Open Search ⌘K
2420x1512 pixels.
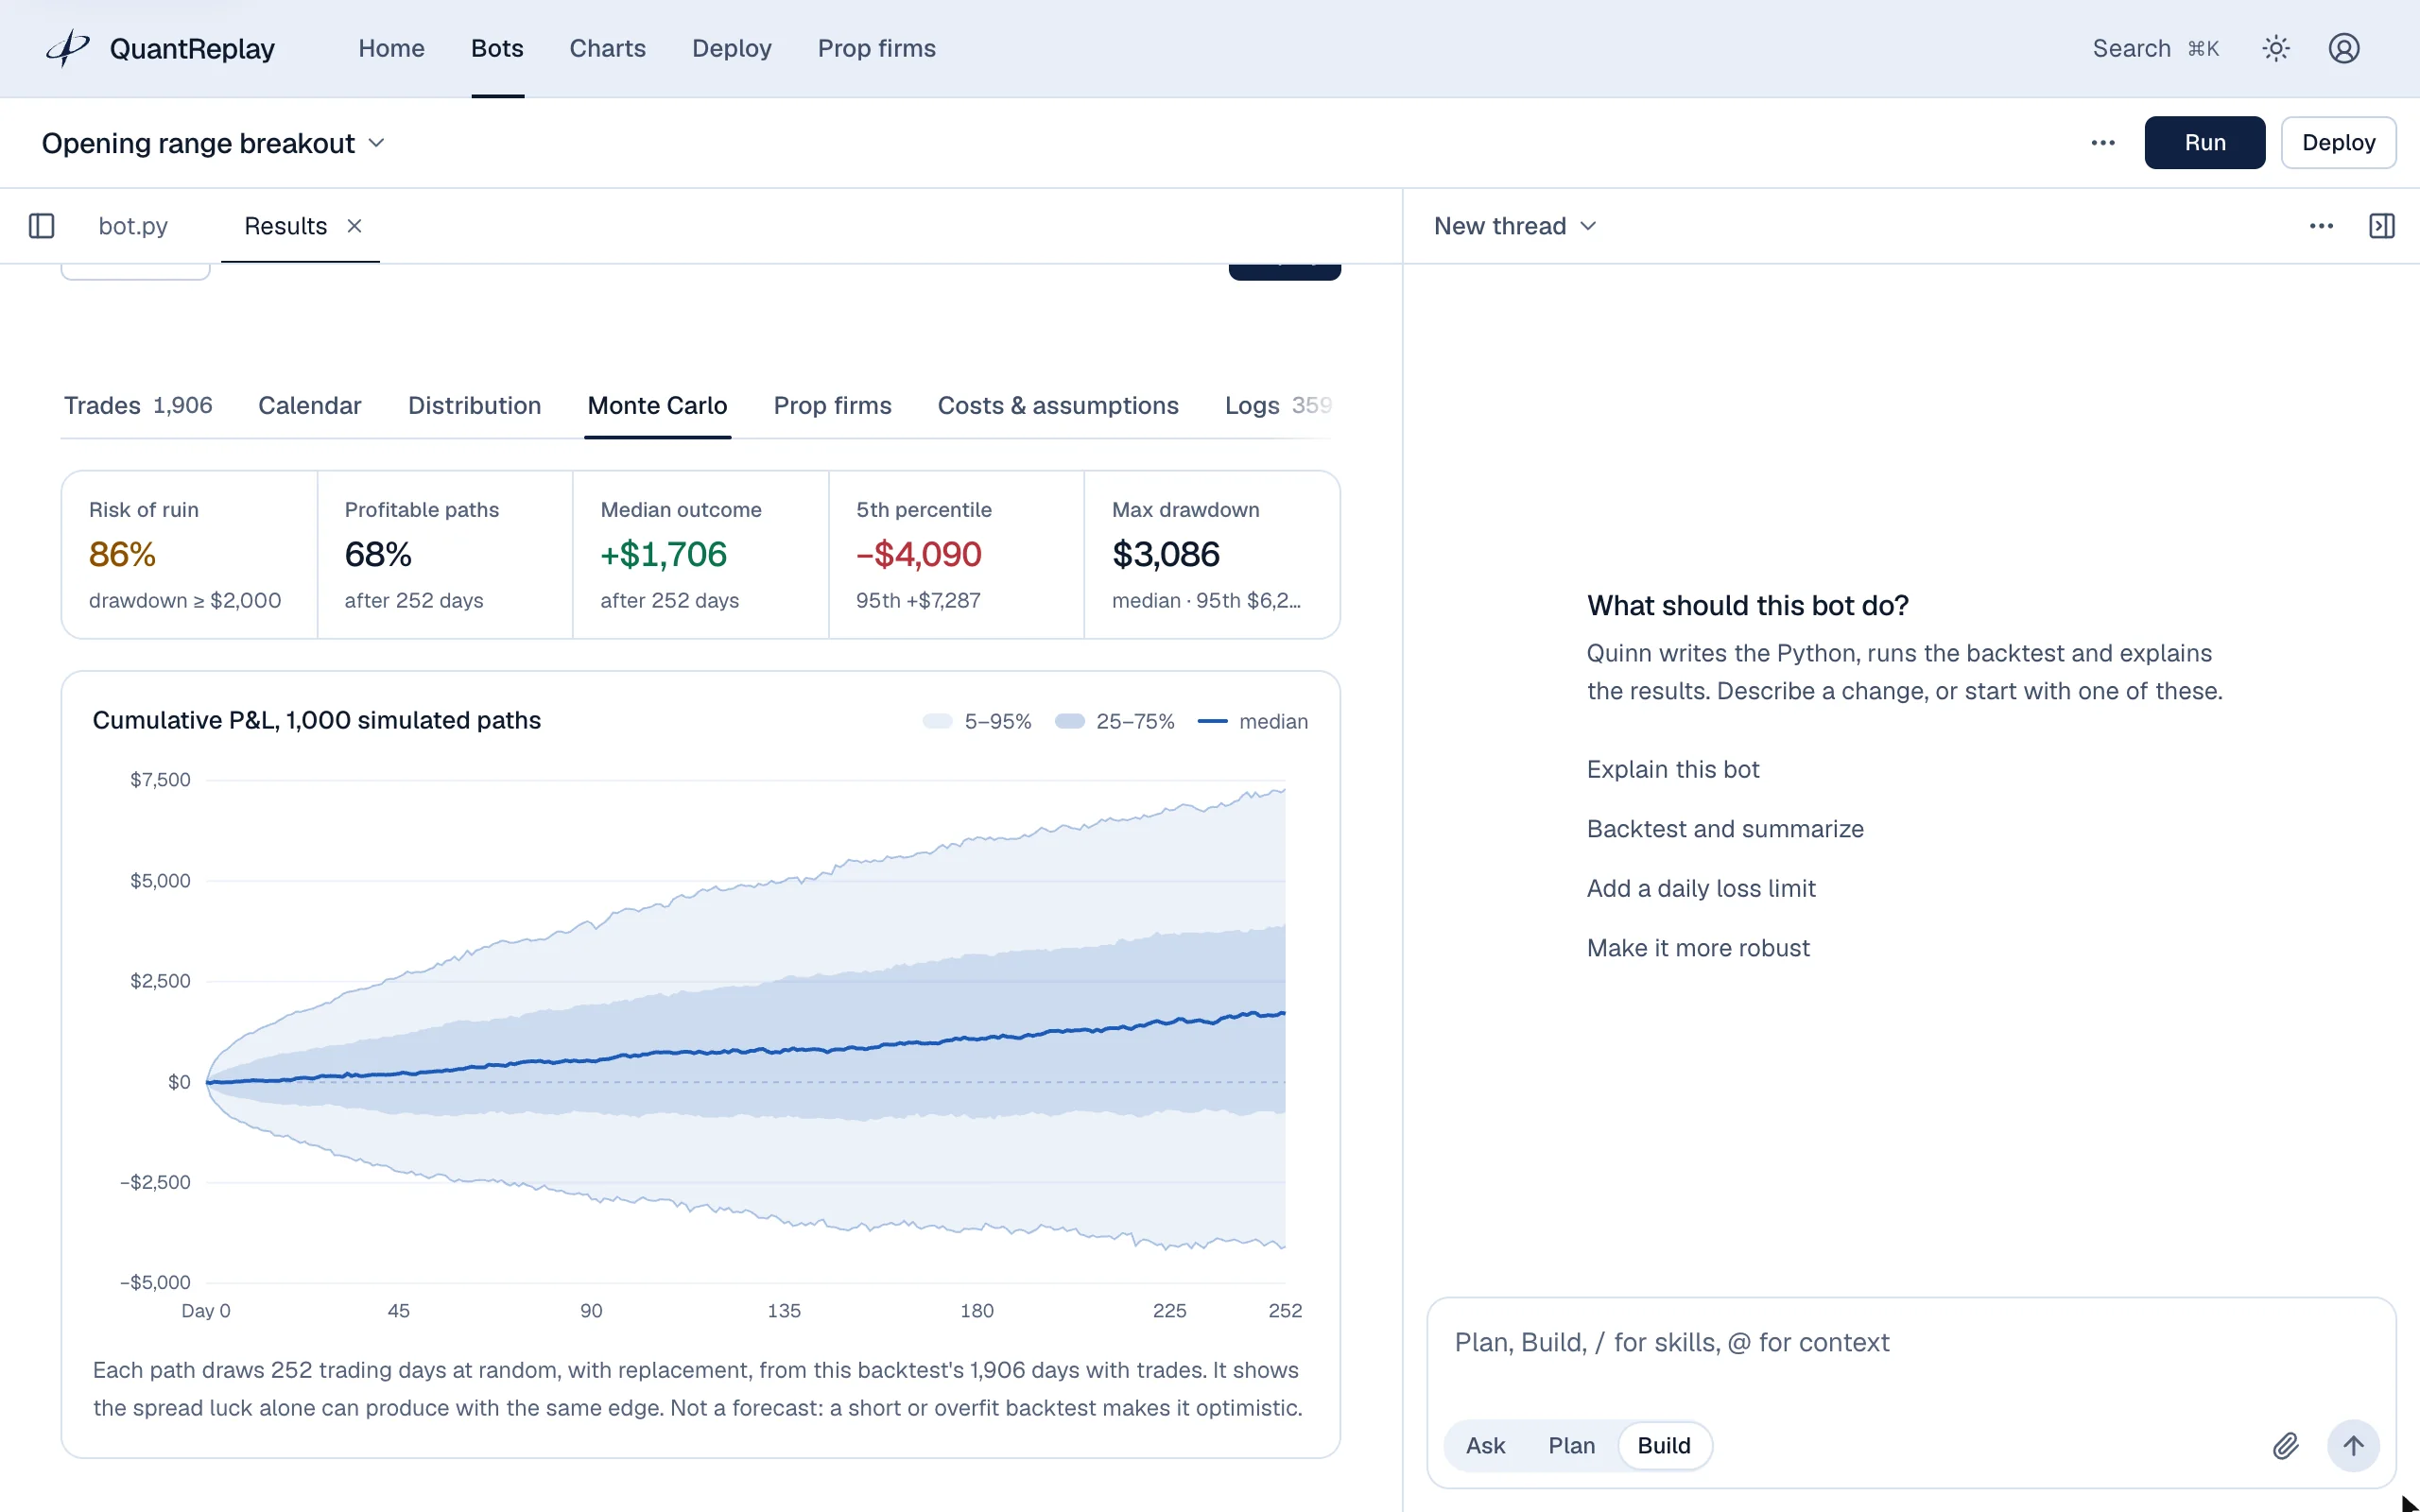[x=2155, y=48]
